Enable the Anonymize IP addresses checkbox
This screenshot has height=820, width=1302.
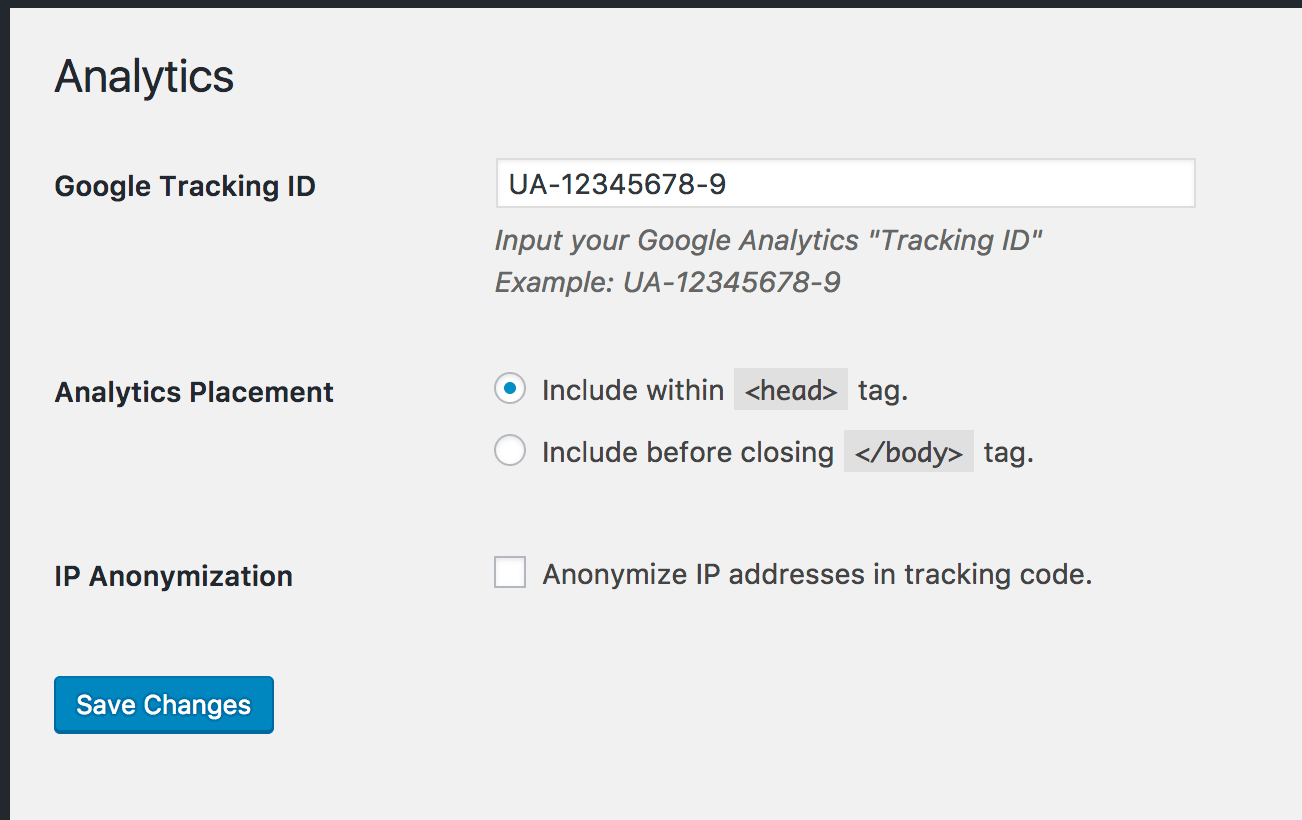click(510, 573)
